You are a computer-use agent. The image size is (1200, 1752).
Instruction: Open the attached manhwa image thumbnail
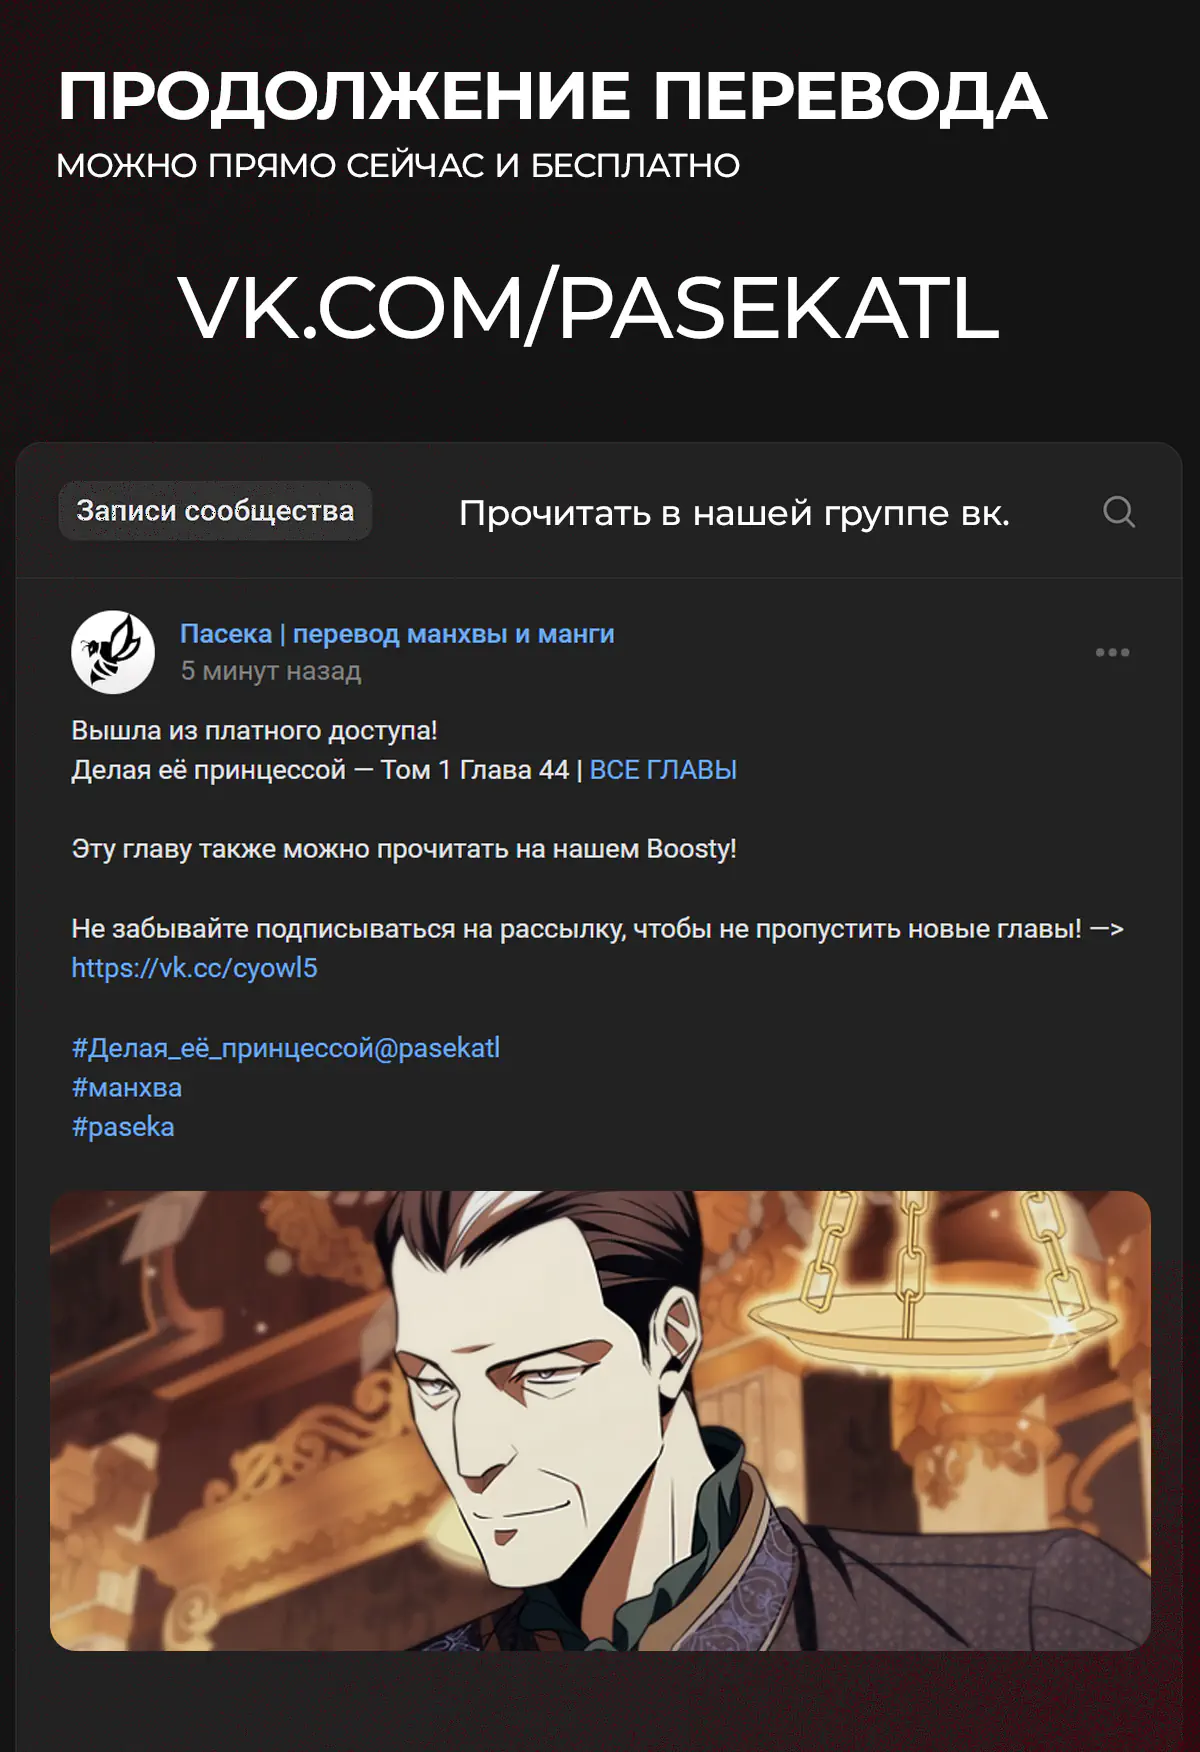pyautogui.click(x=600, y=1420)
